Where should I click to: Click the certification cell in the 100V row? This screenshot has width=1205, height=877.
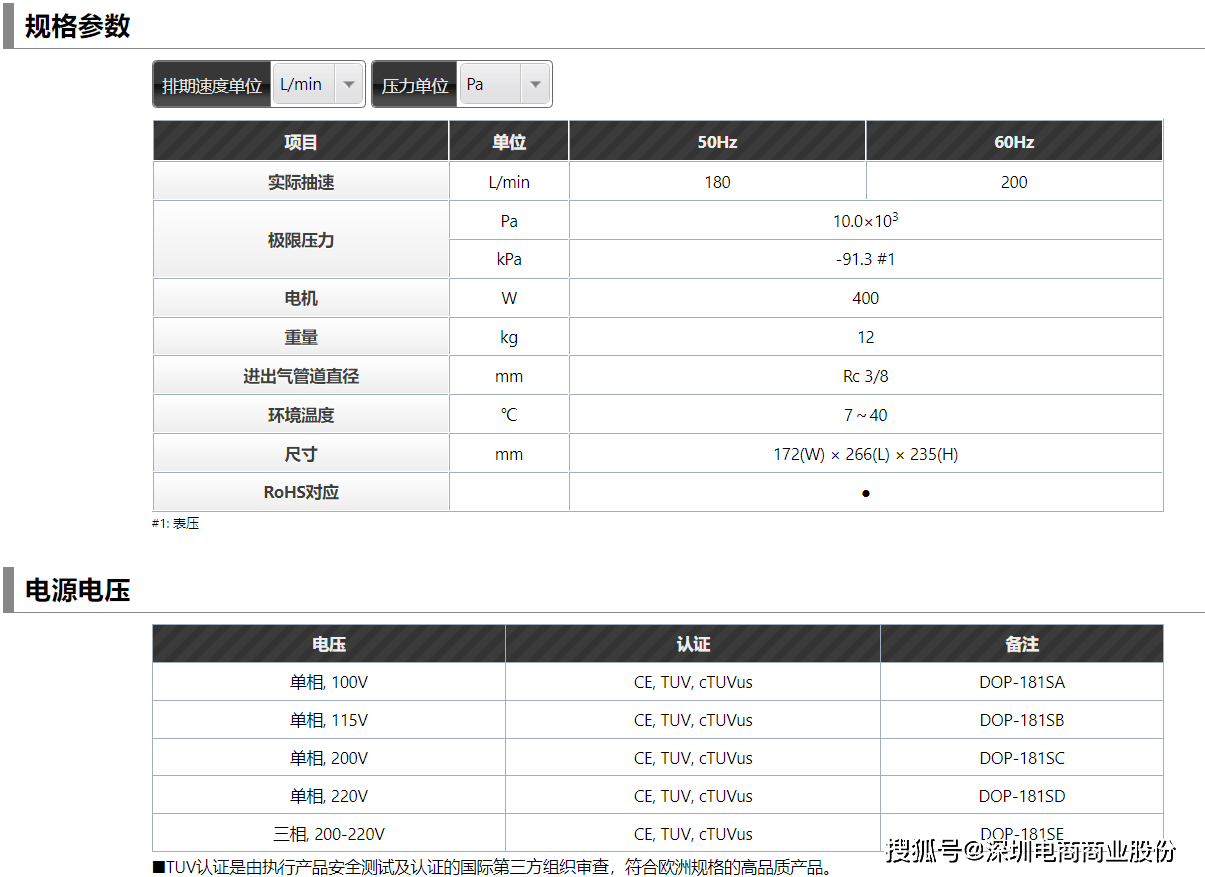click(693, 682)
